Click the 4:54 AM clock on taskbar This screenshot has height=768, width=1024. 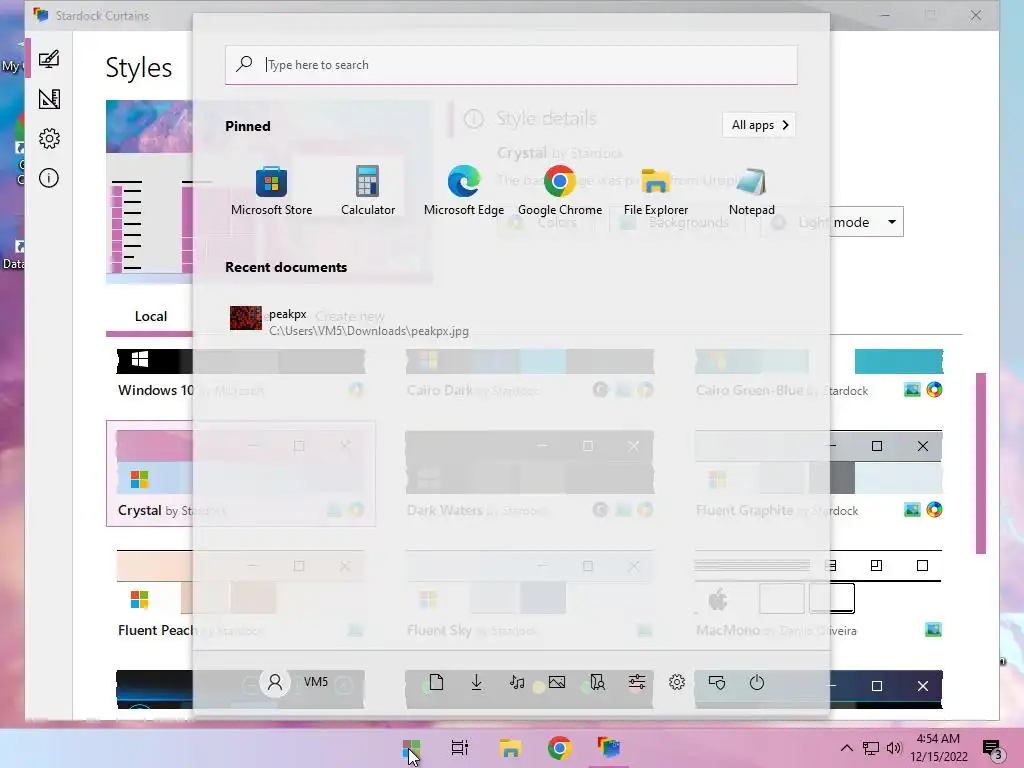click(x=938, y=748)
